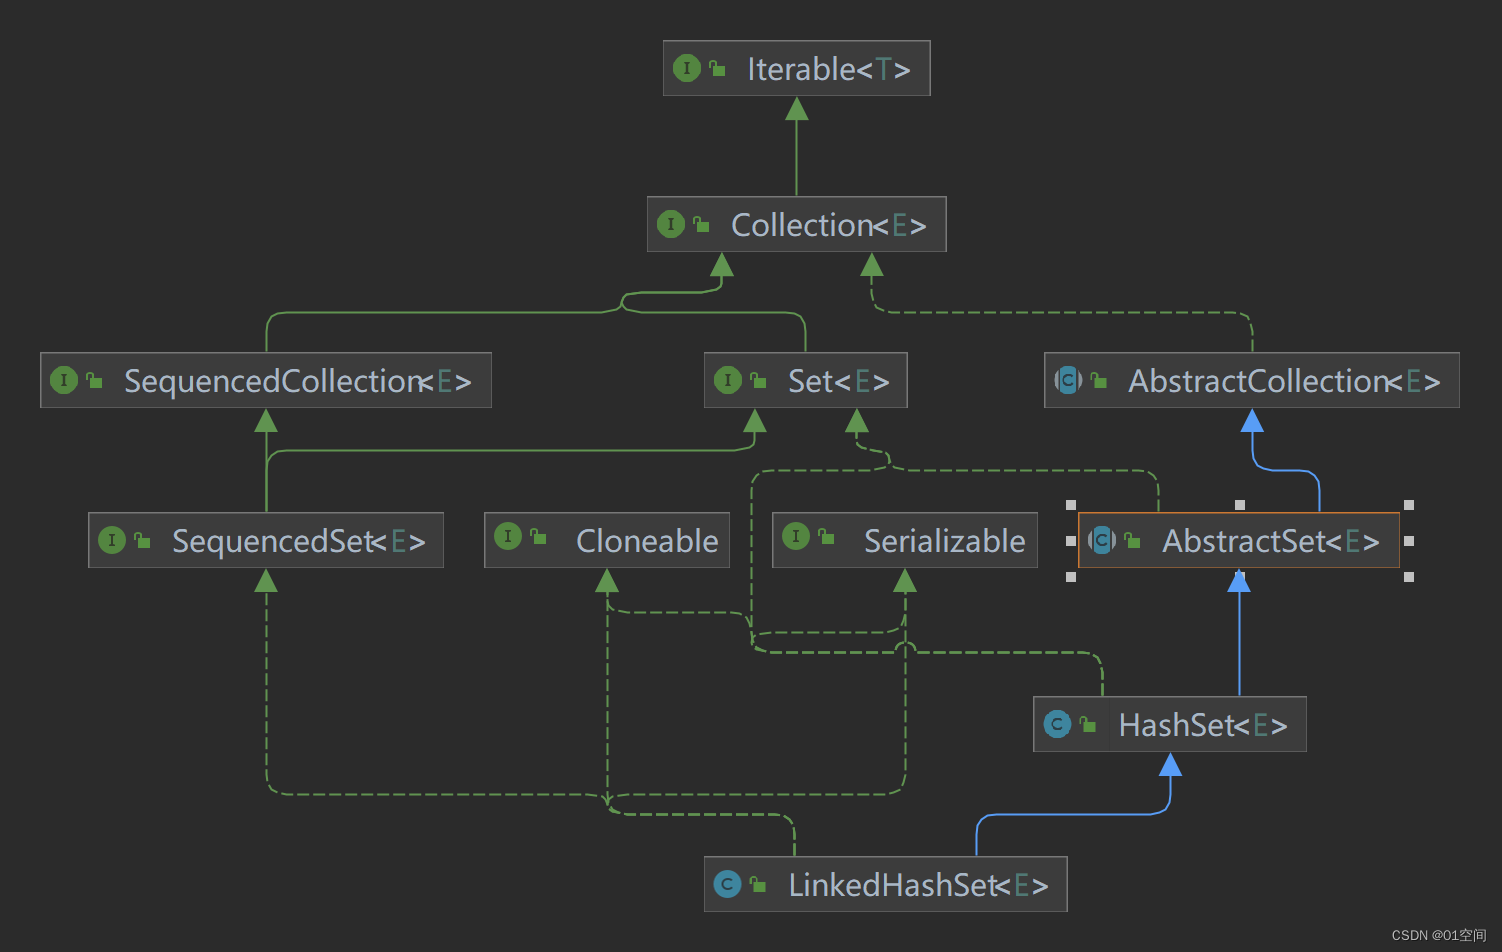
Task: Click the left-middle resize handle of AbstractSet<E>
Action: [1071, 541]
